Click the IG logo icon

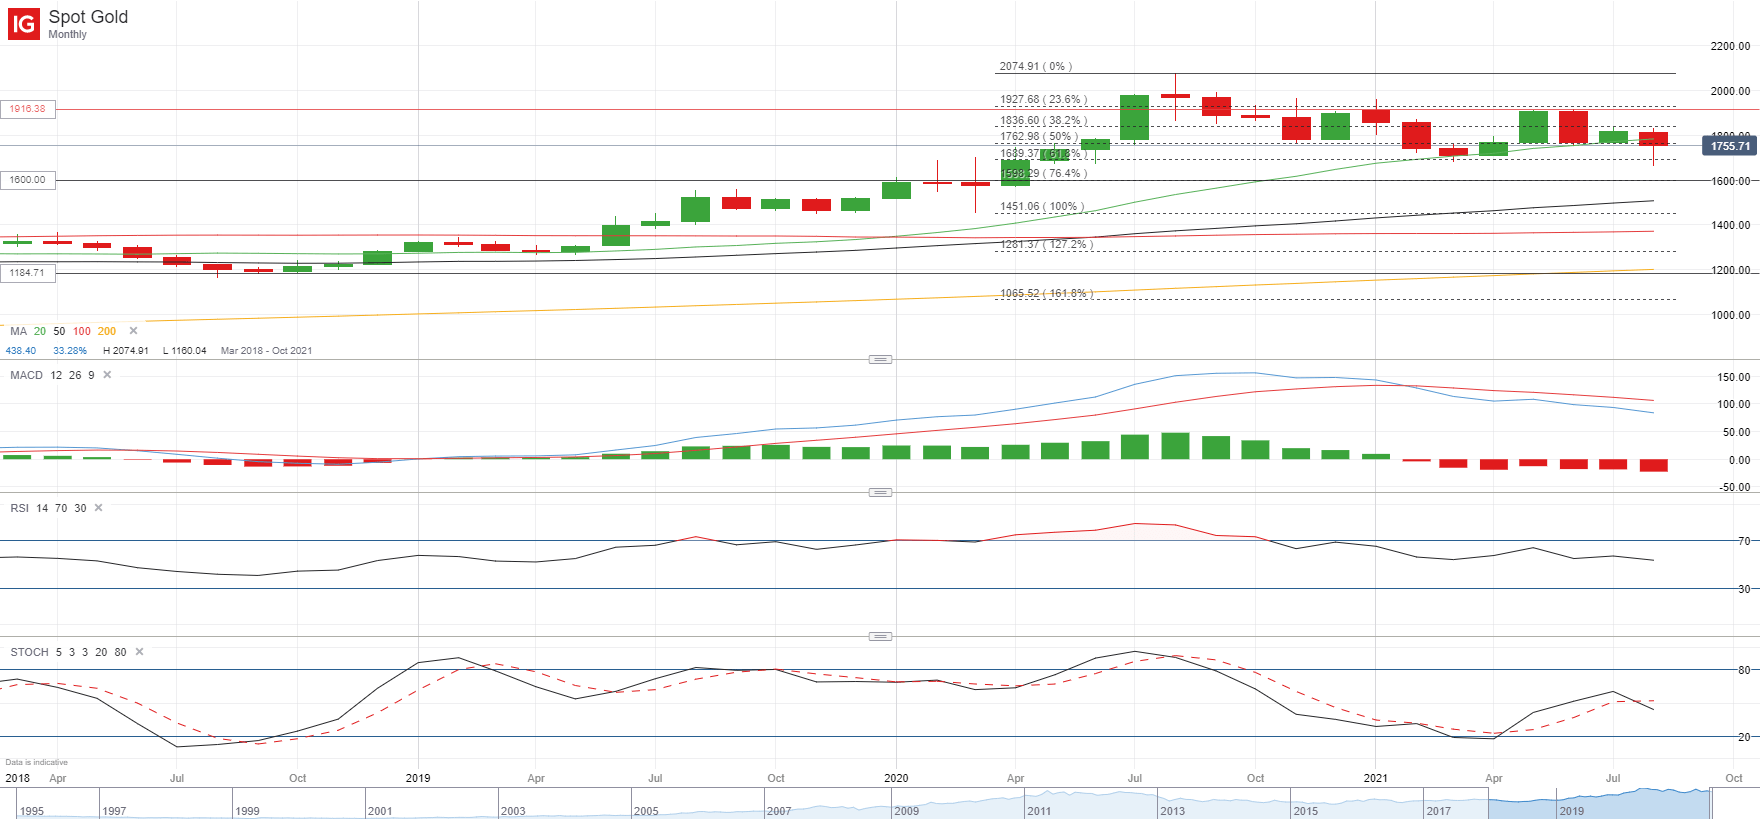(24, 24)
